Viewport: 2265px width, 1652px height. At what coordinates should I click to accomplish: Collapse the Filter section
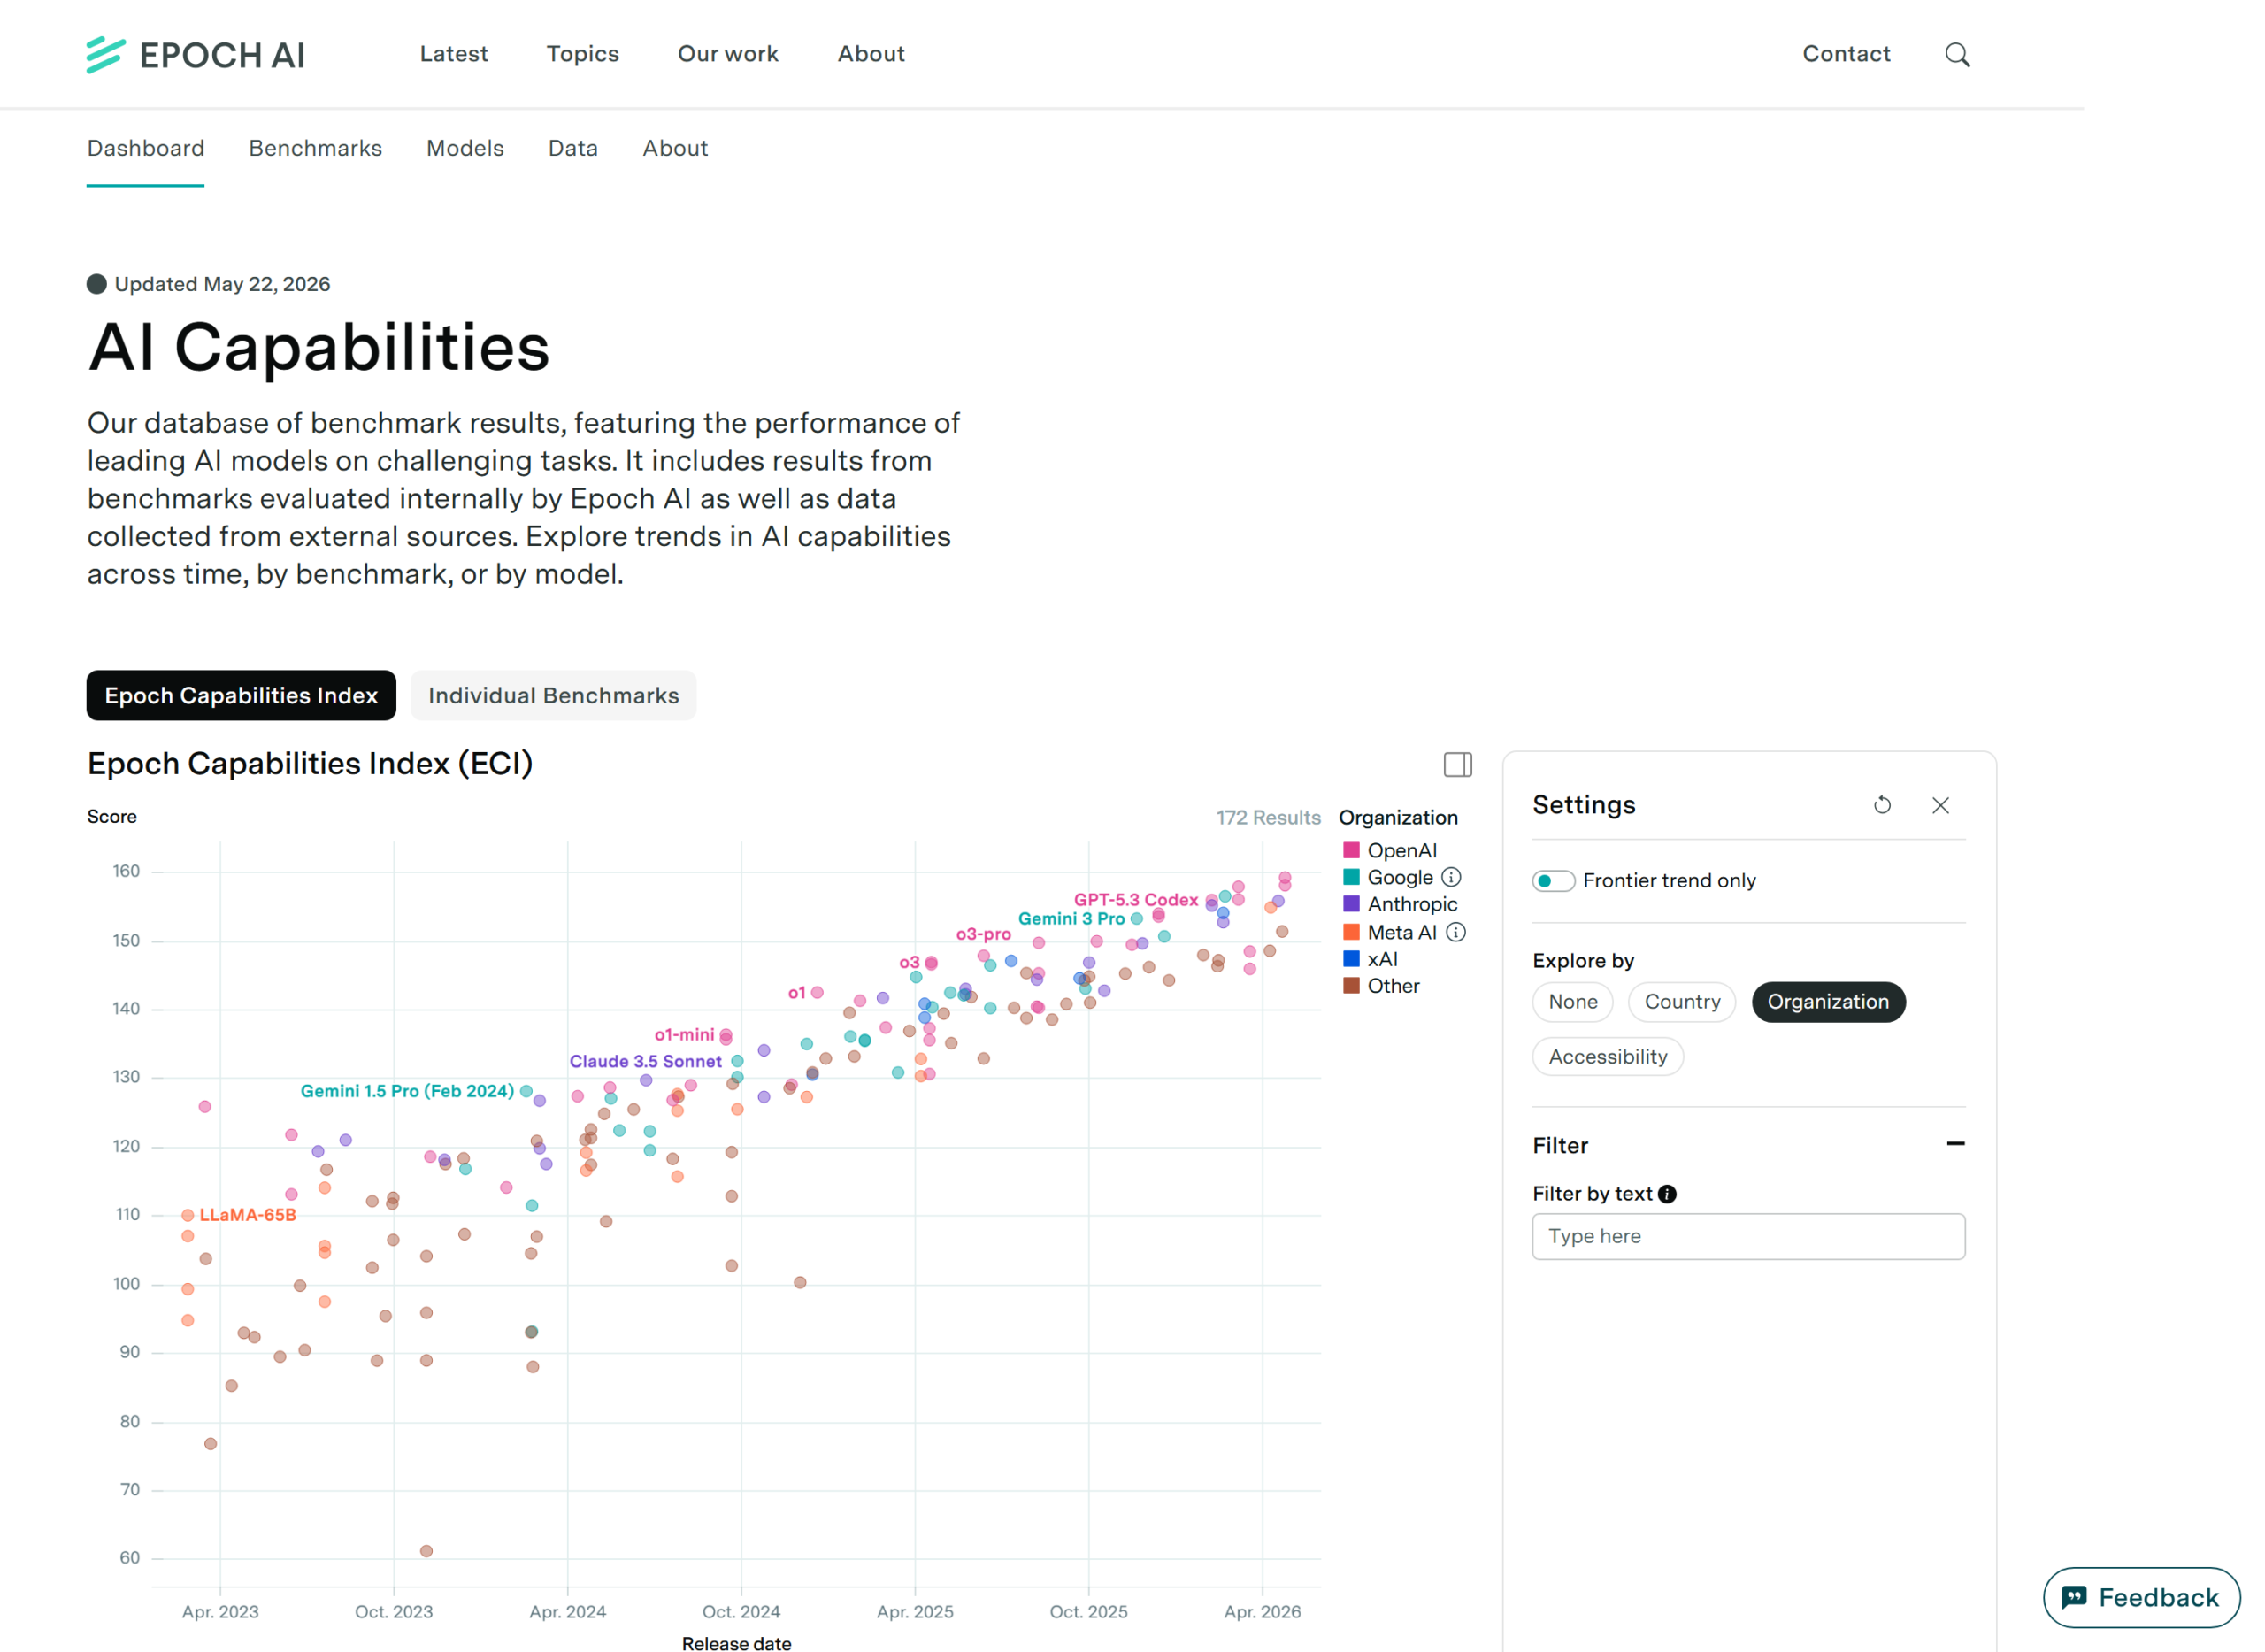(x=1956, y=1143)
